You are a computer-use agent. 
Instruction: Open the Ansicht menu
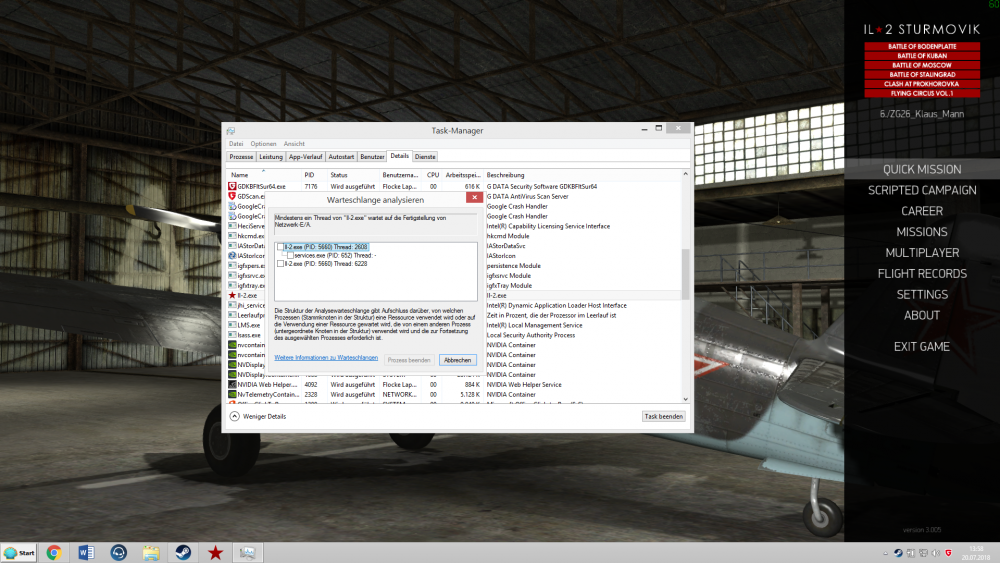tap(294, 144)
